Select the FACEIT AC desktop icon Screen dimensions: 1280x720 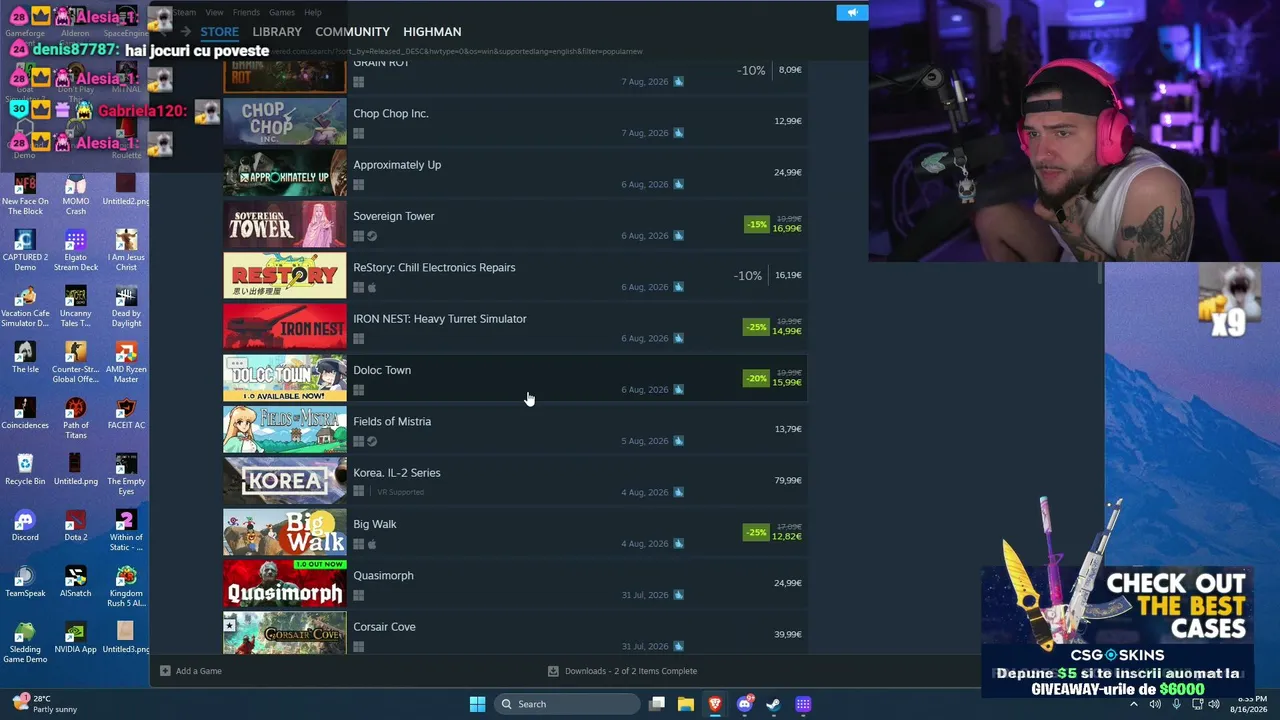126,414
